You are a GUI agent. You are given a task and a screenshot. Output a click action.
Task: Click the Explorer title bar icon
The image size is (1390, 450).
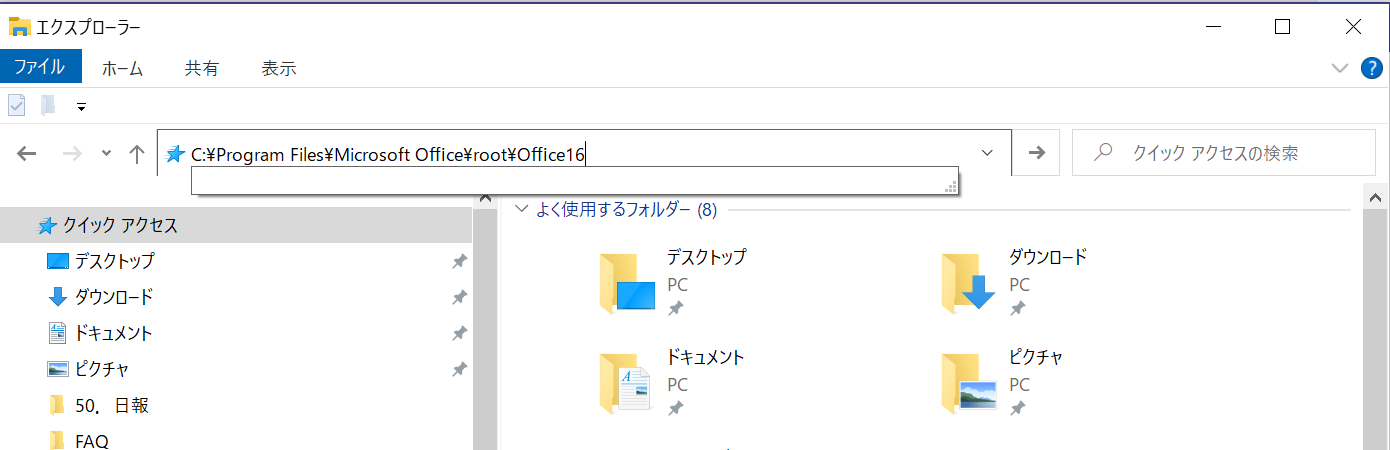(x=19, y=27)
